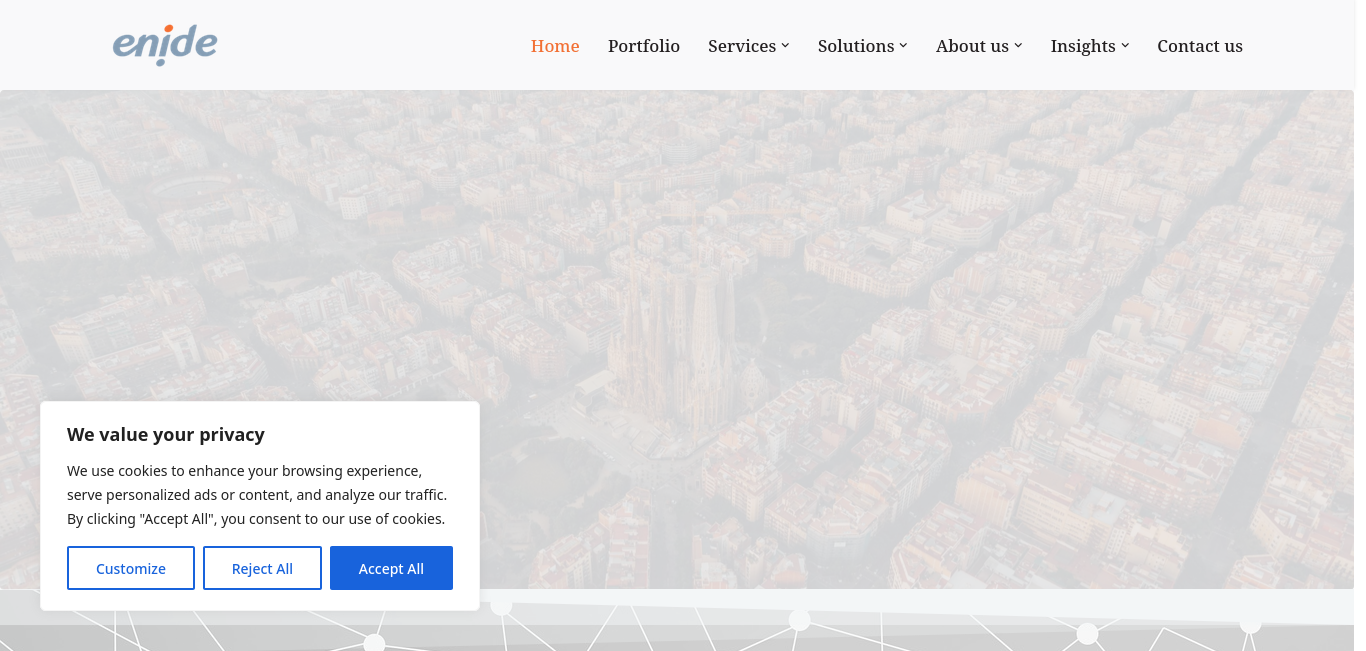Click Reject All cookies button
Screen dimensions: 1366x651
click(x=262, y=568)
